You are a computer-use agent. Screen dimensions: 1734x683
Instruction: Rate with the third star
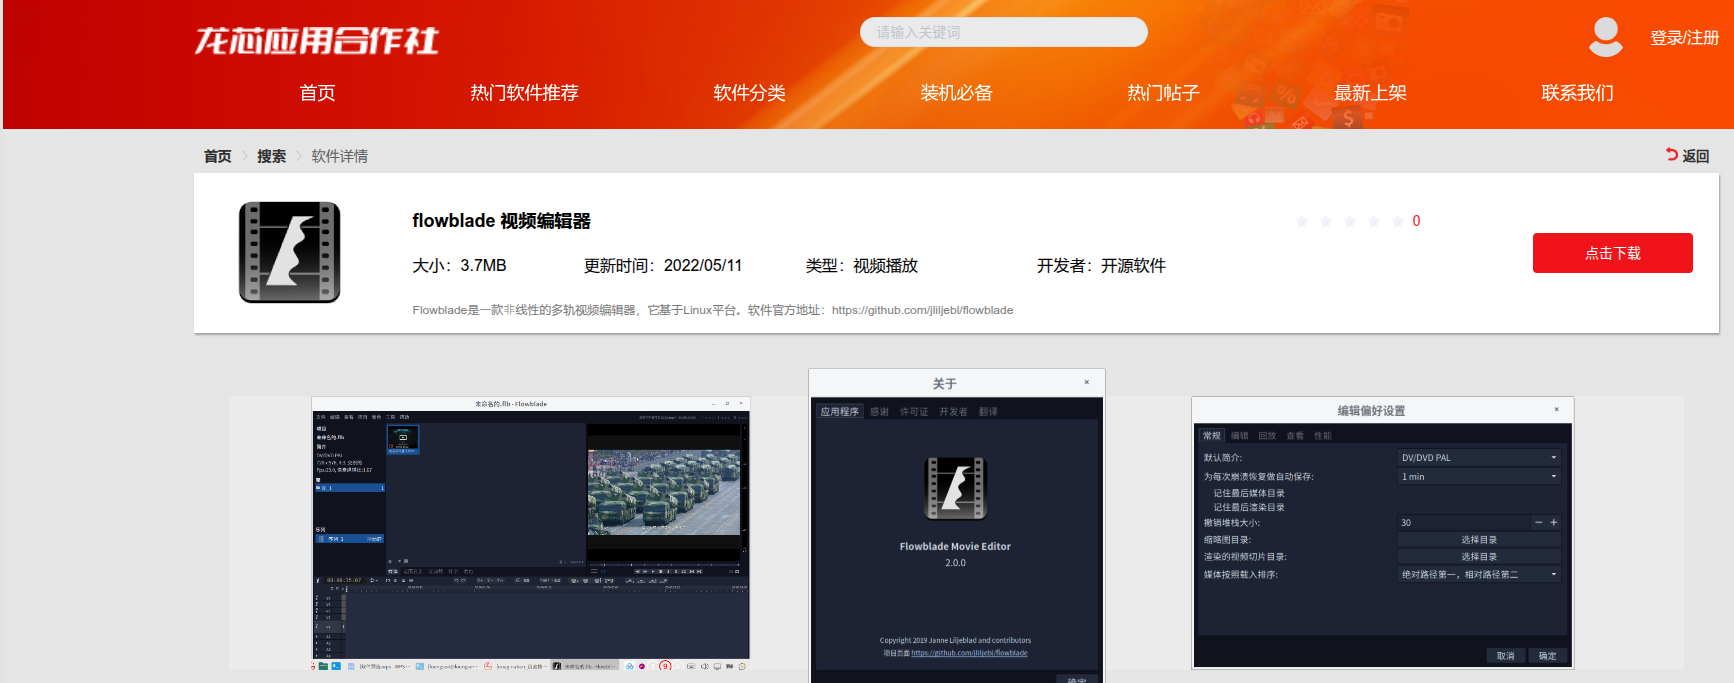click(x=1350, y=221)
